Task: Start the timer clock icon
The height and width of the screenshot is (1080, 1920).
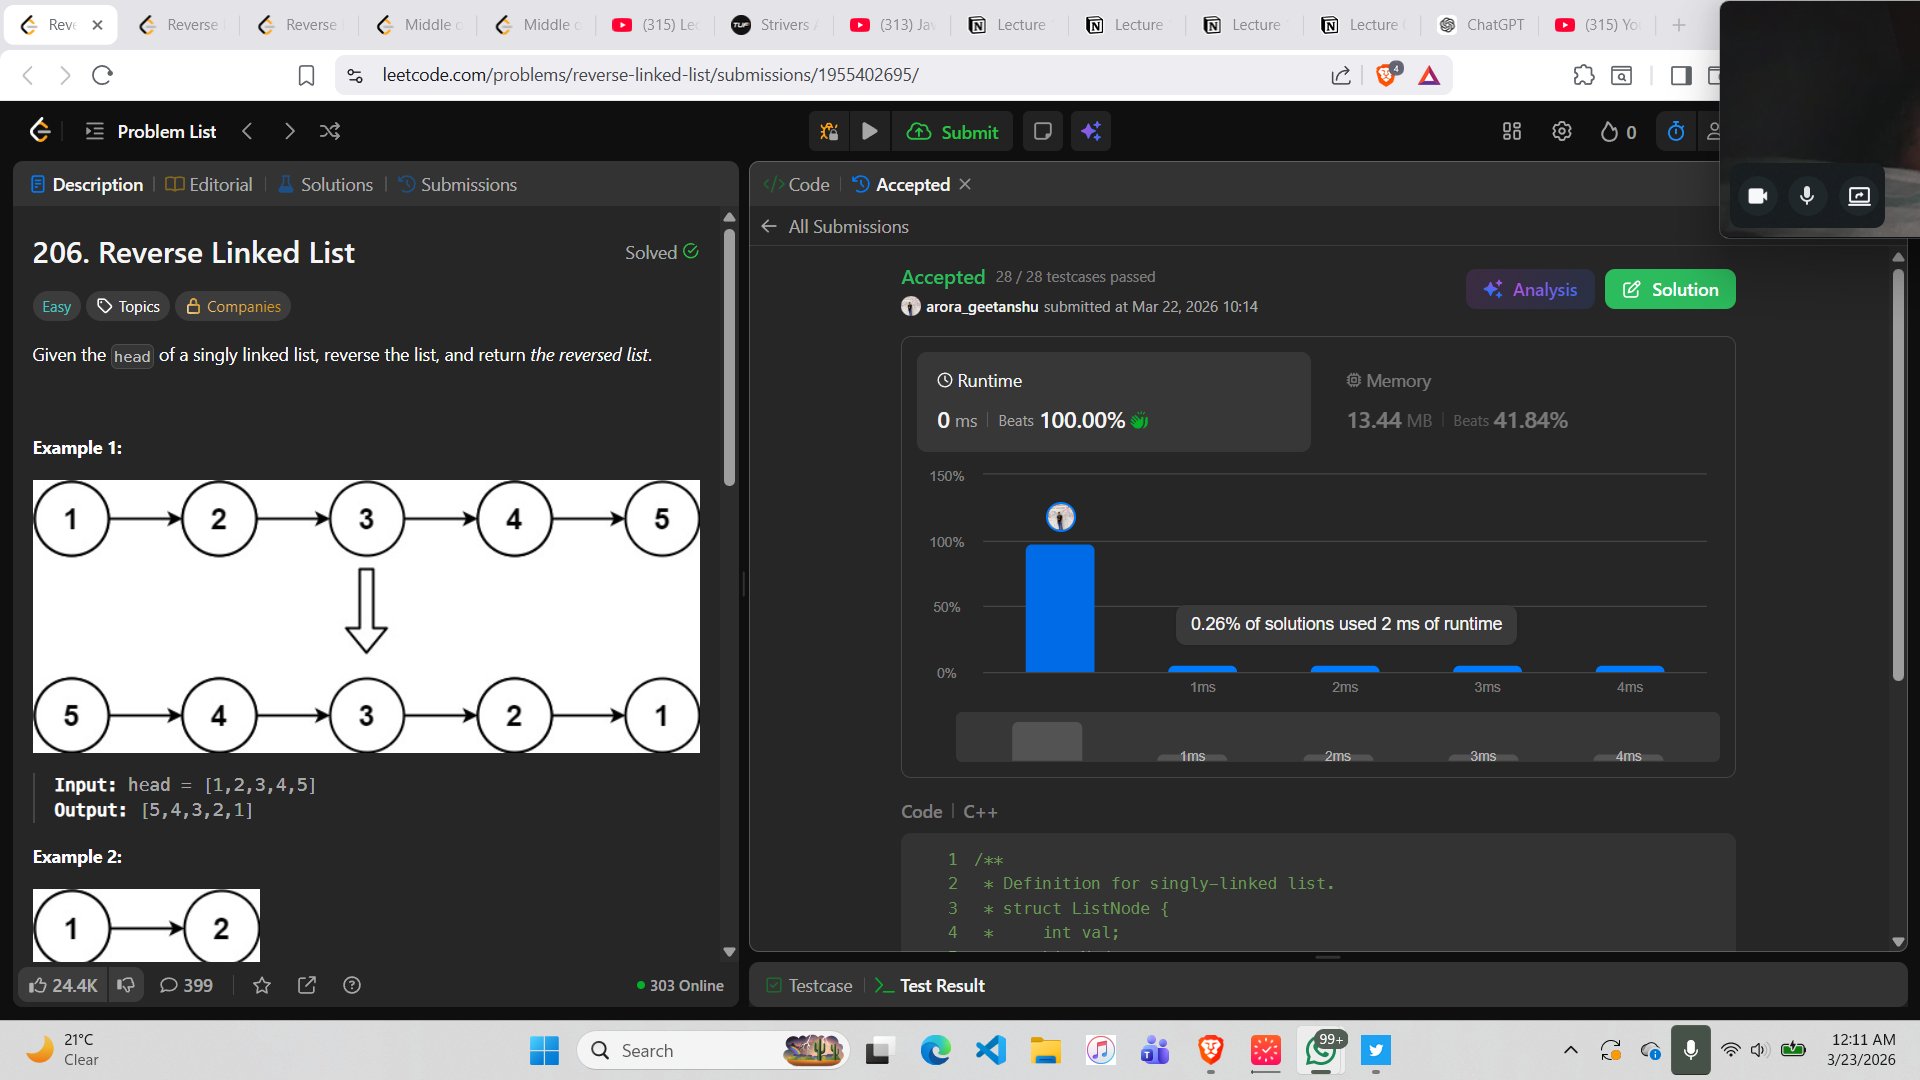Action: pyautogui.click(x=1676, y=131)
